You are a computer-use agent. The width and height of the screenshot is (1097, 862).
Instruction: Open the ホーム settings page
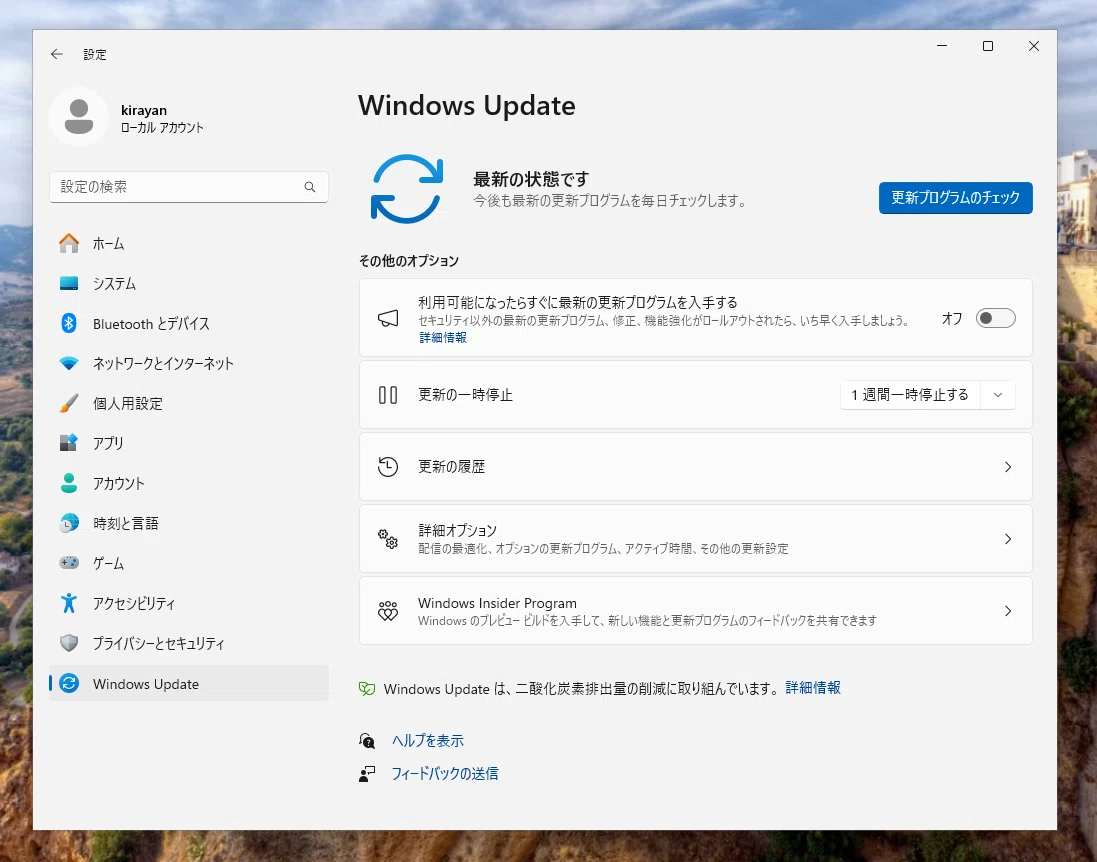coord(189,243)
